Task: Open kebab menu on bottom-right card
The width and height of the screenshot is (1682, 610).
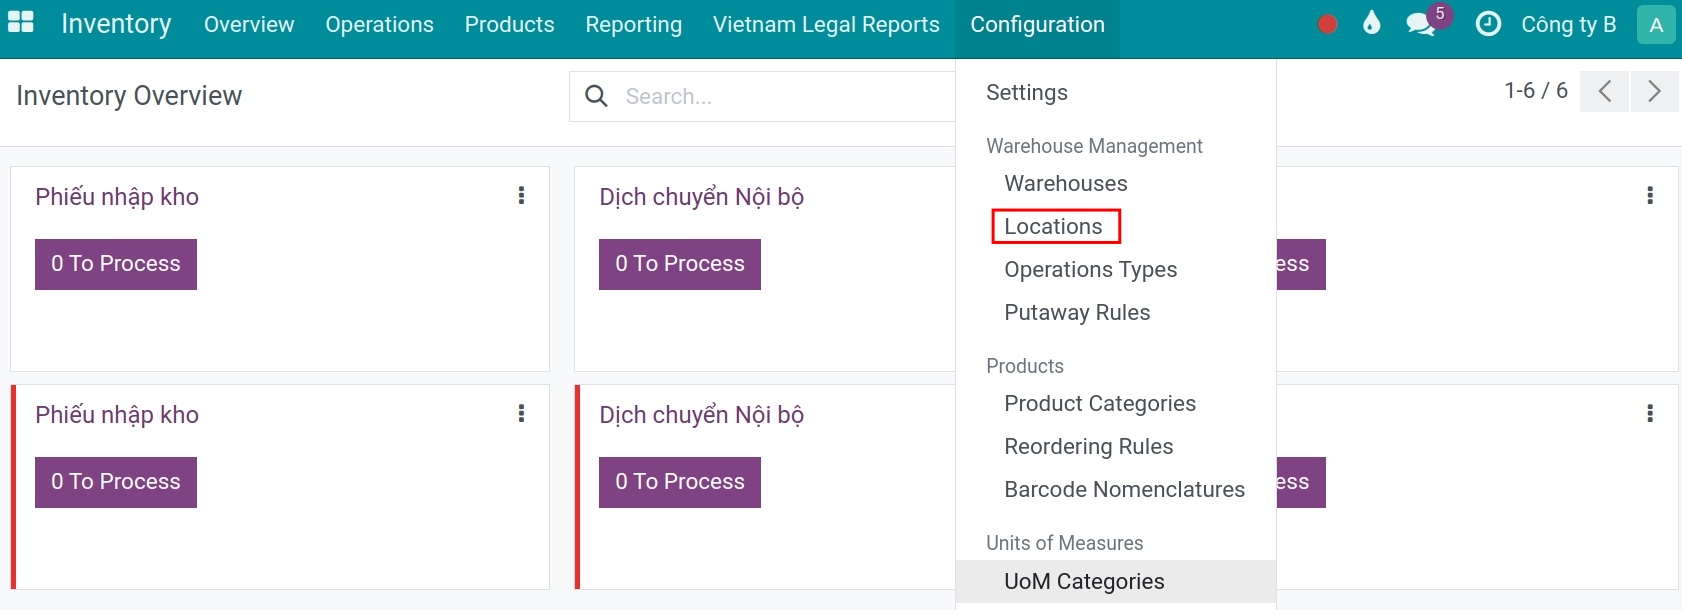Action: coord(1650,414)
